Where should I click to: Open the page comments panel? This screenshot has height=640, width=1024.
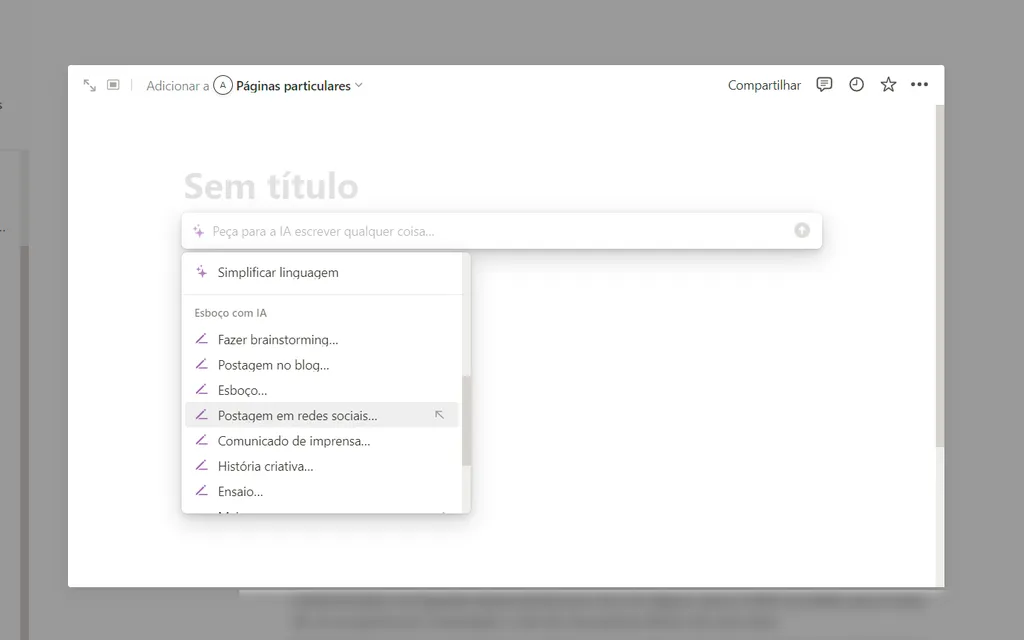point(823,85)
